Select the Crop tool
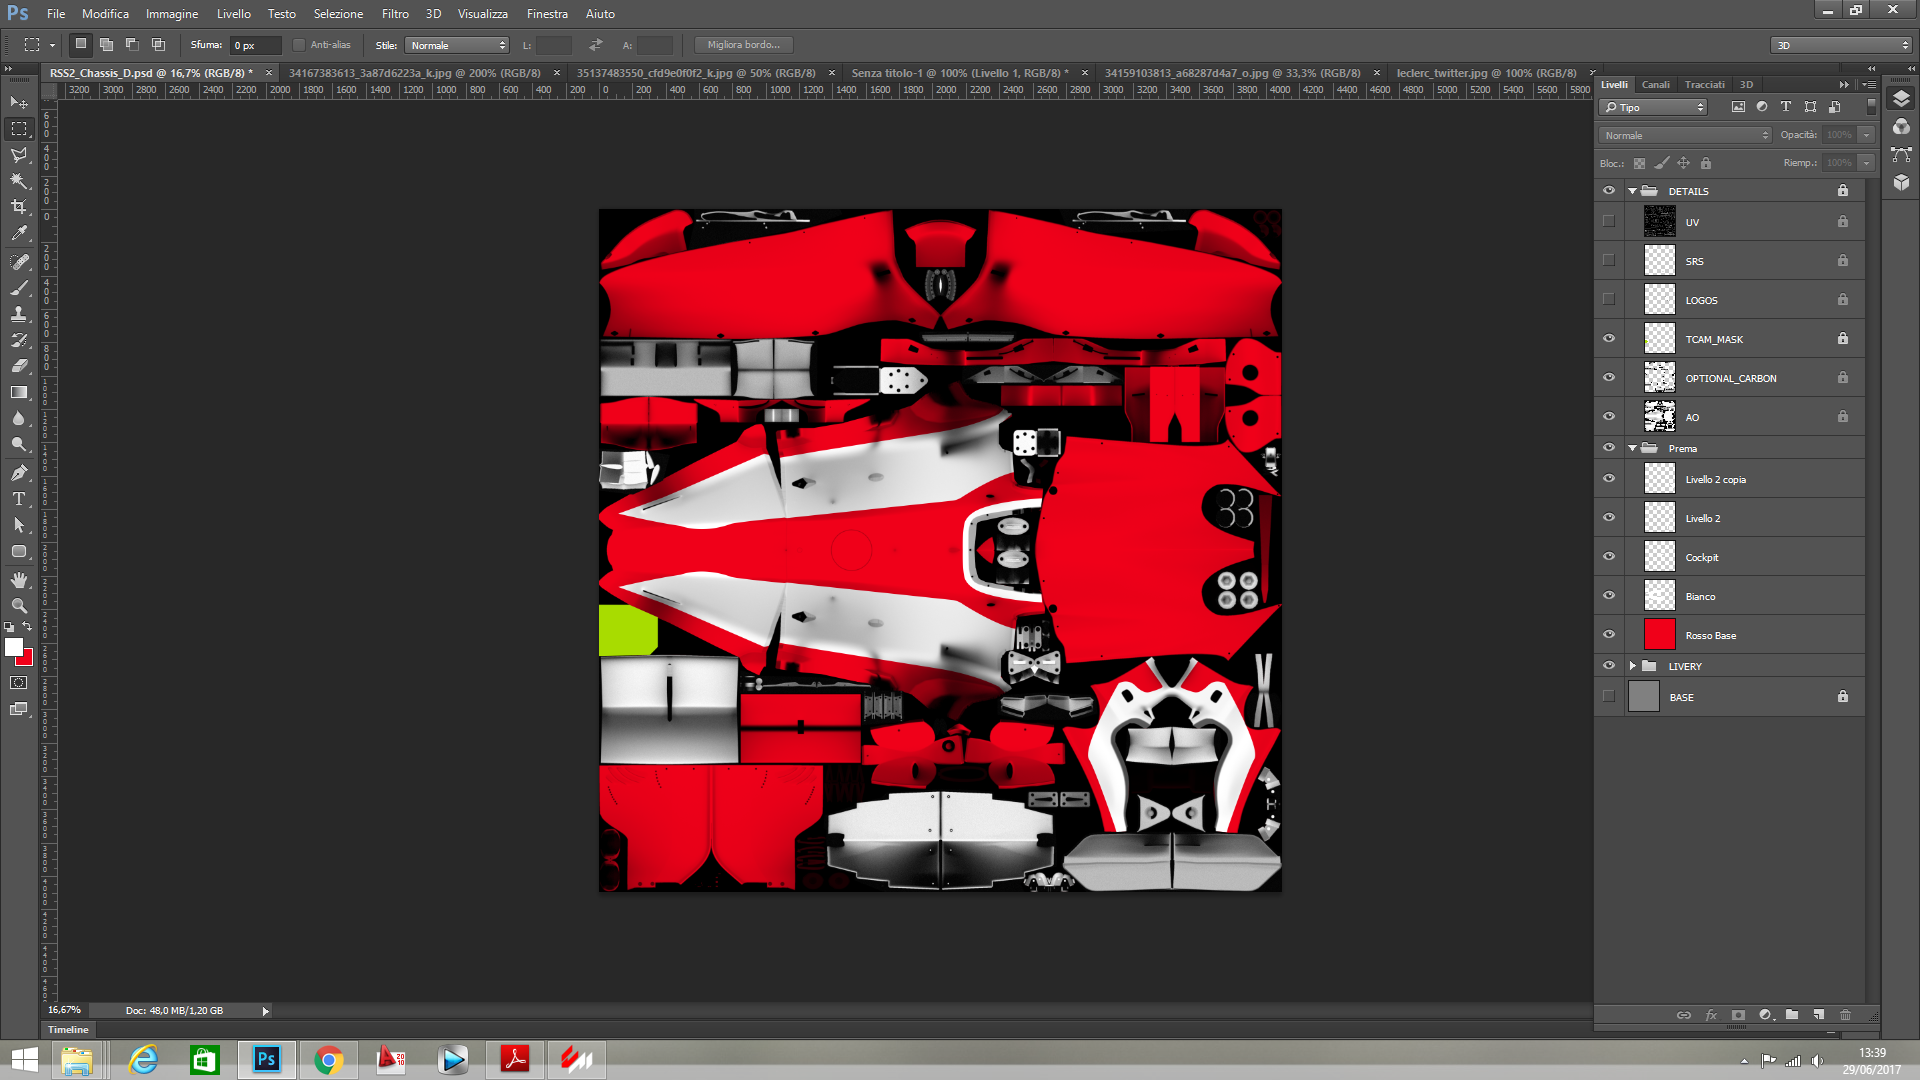 [19, 207]
